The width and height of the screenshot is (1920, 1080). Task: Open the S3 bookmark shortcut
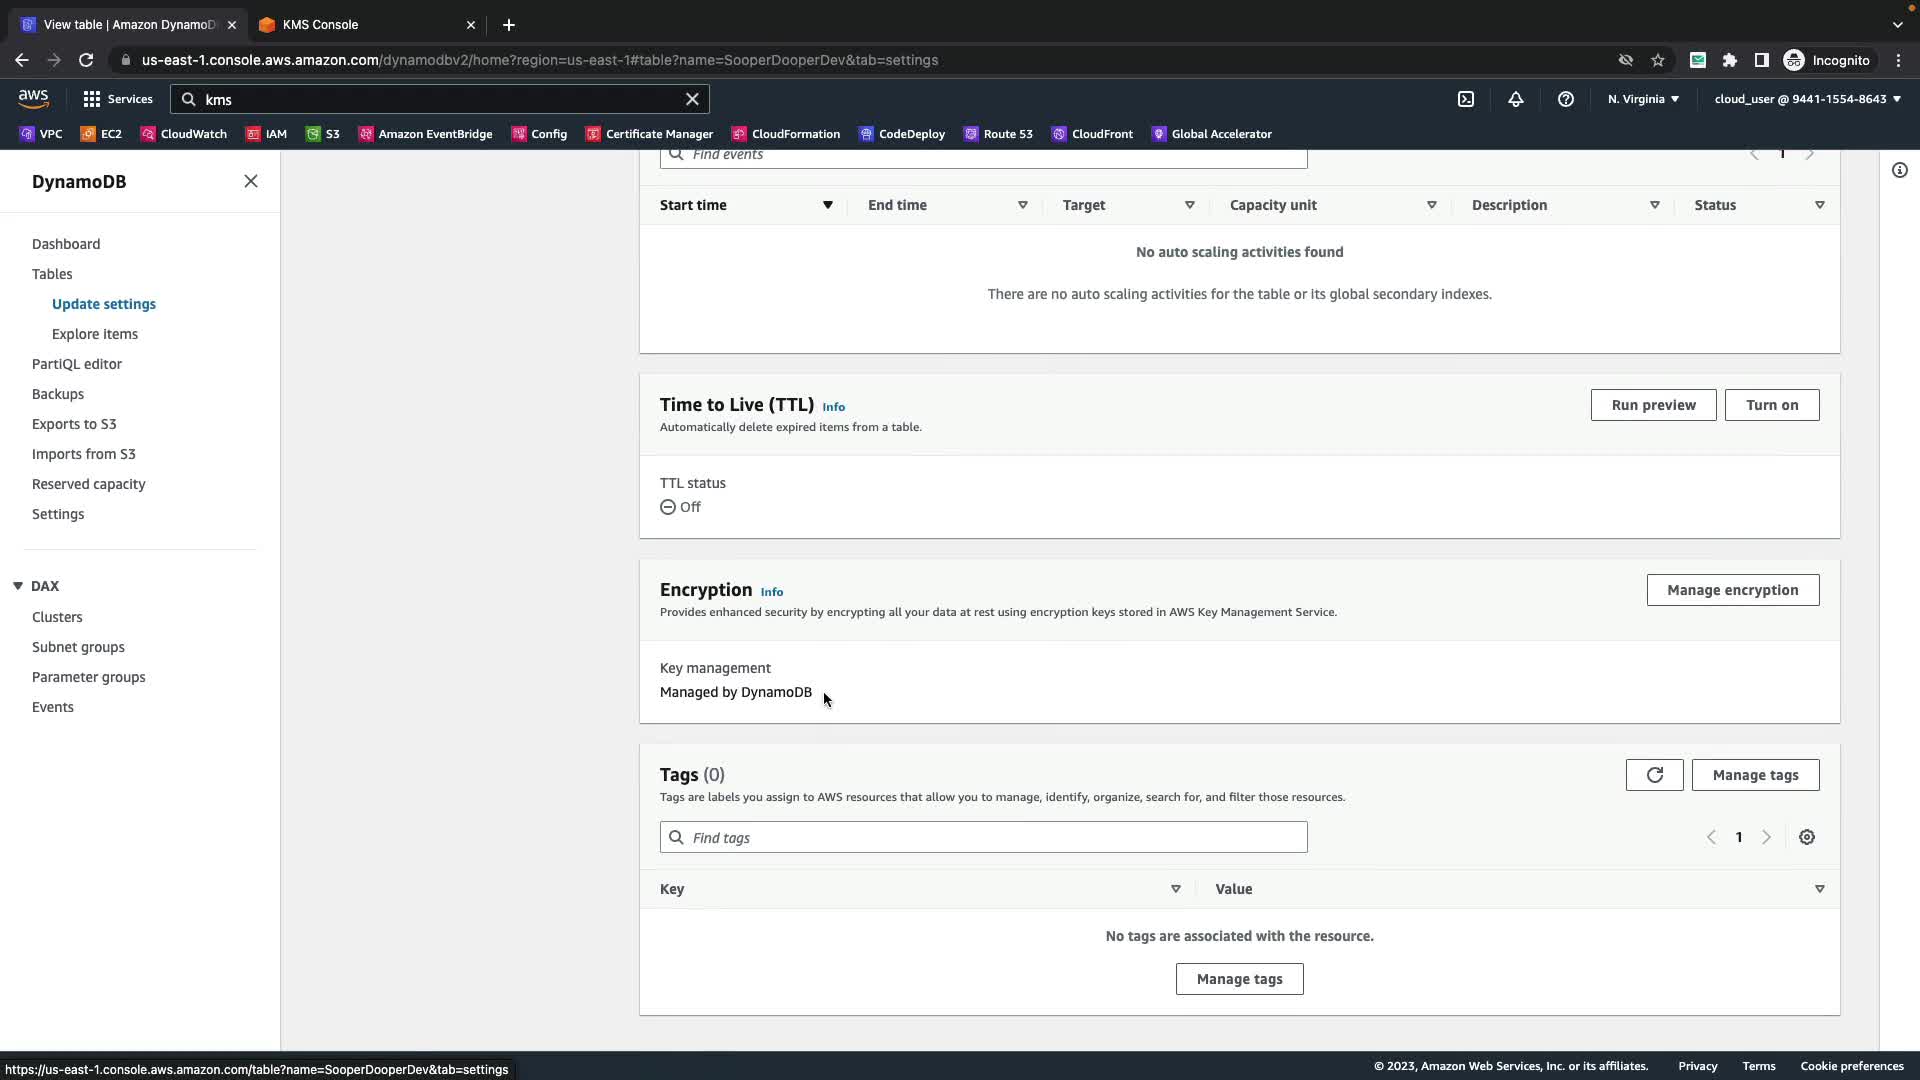[323, 134]
